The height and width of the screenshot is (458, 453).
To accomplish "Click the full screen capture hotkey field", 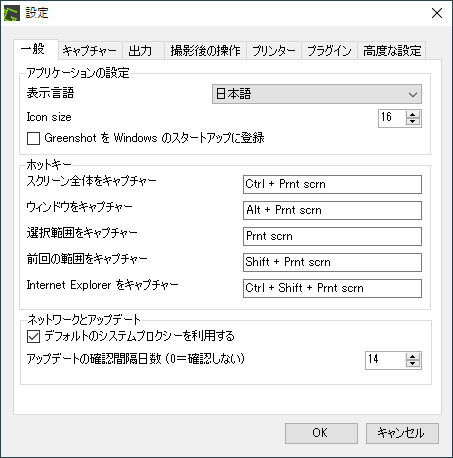I will 332,184.
